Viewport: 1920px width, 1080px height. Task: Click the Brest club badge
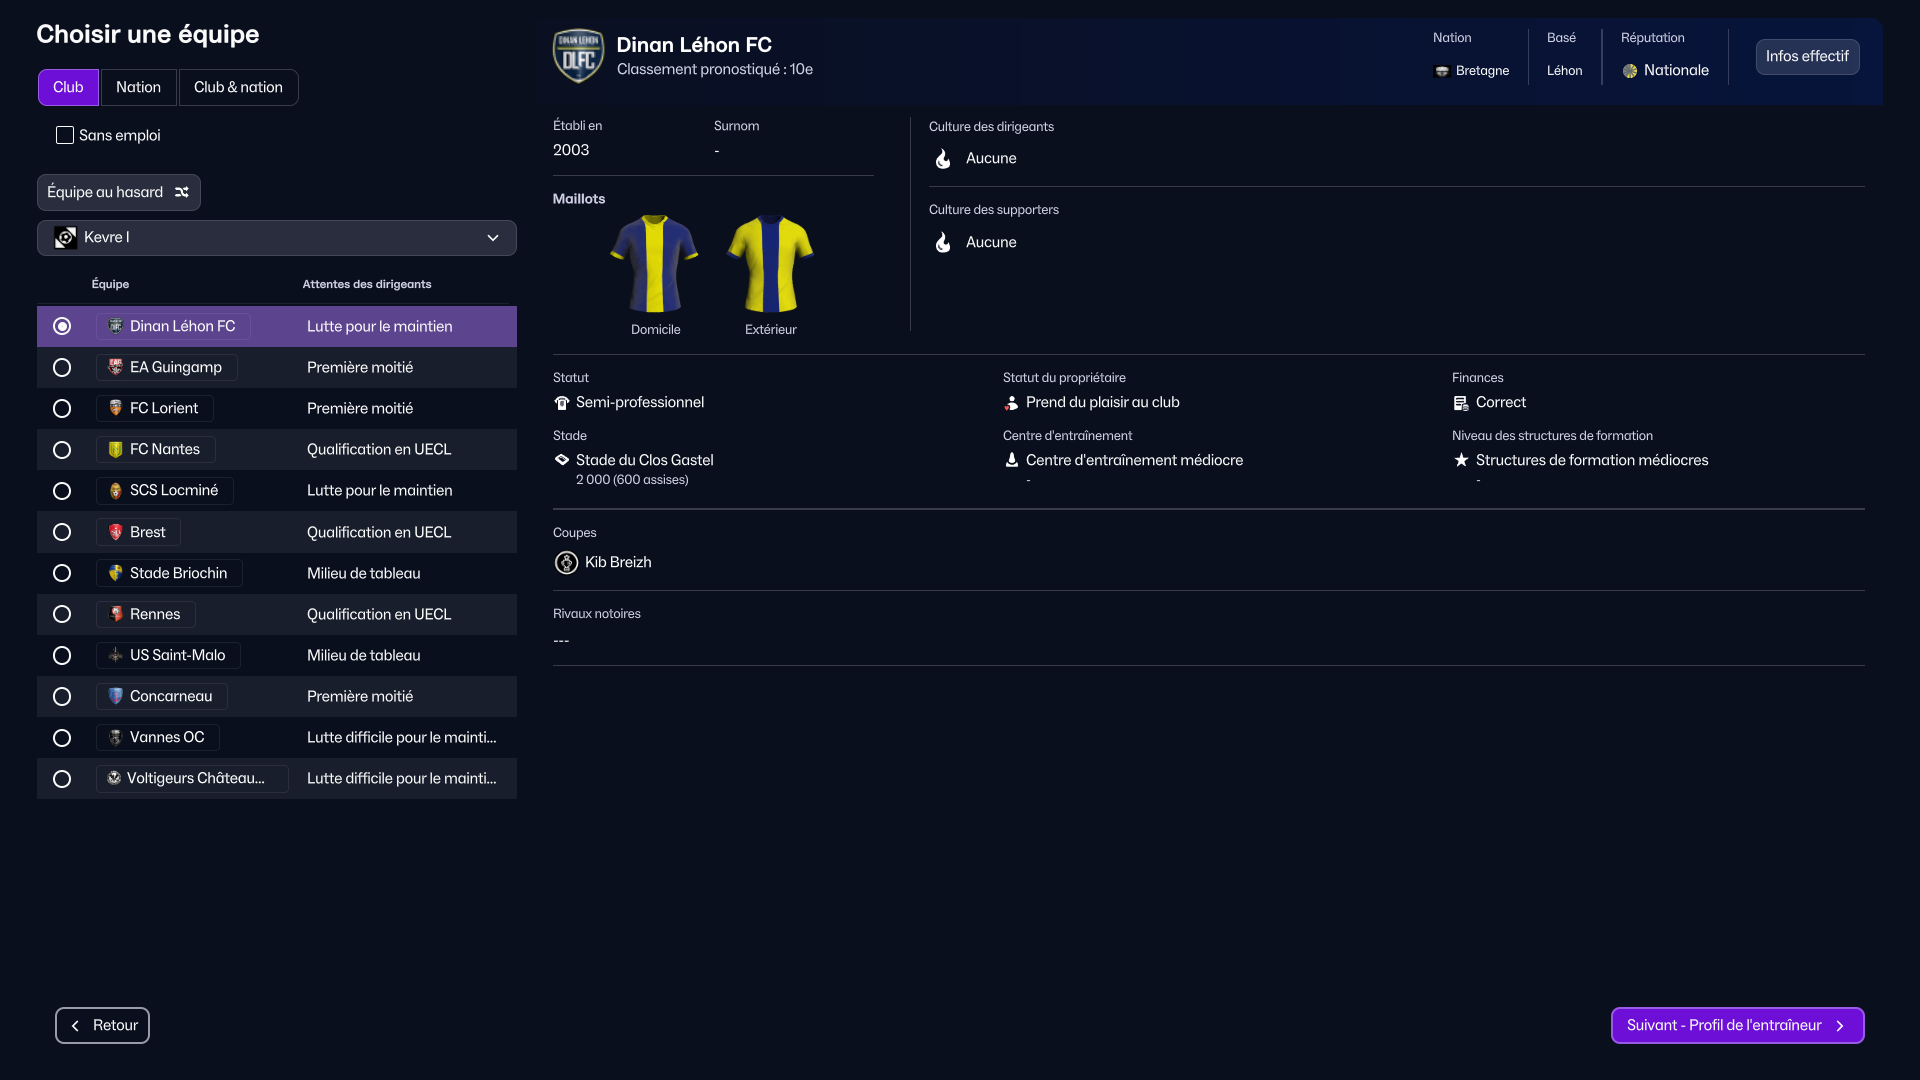pos(115,532)
